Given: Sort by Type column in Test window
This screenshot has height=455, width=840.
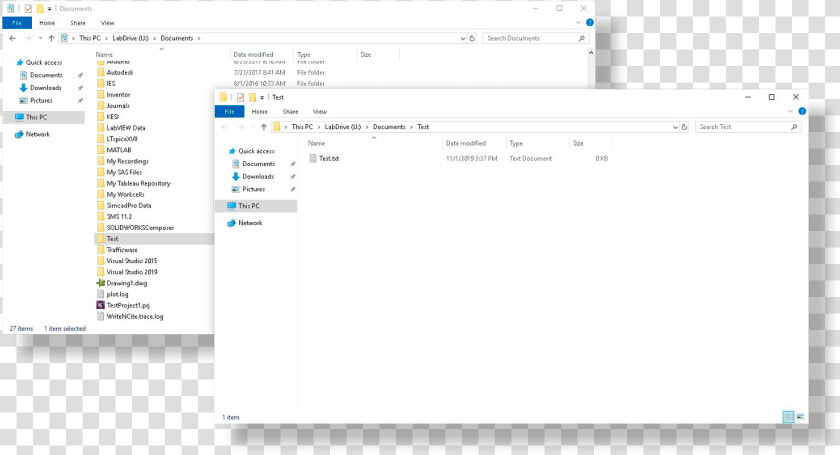Looking at the screenshot, I should point(516,144).
